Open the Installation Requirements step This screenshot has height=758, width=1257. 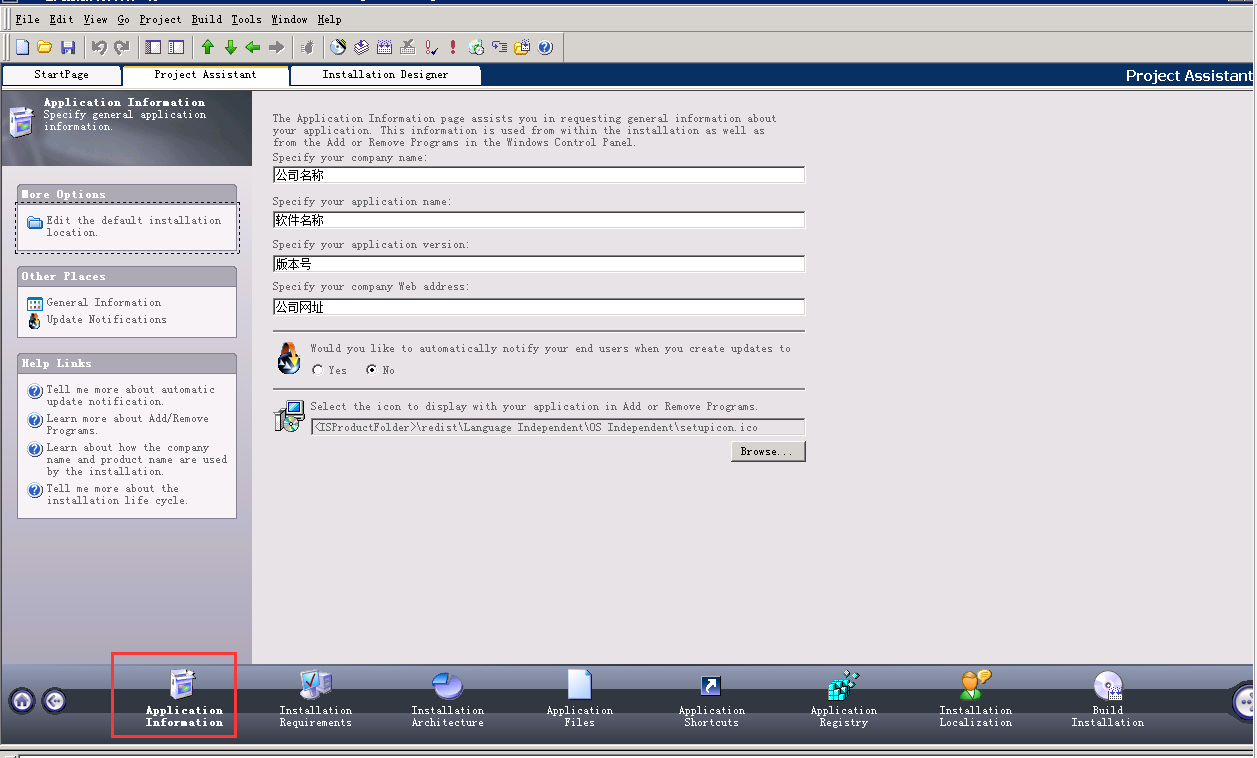pos(315,700)
